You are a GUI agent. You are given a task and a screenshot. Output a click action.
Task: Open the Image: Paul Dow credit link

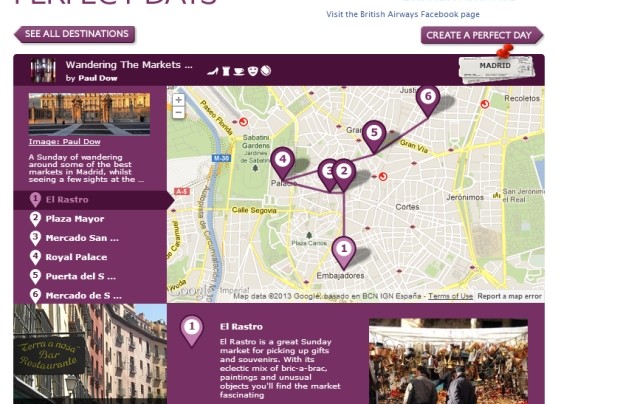pos(64,142)
